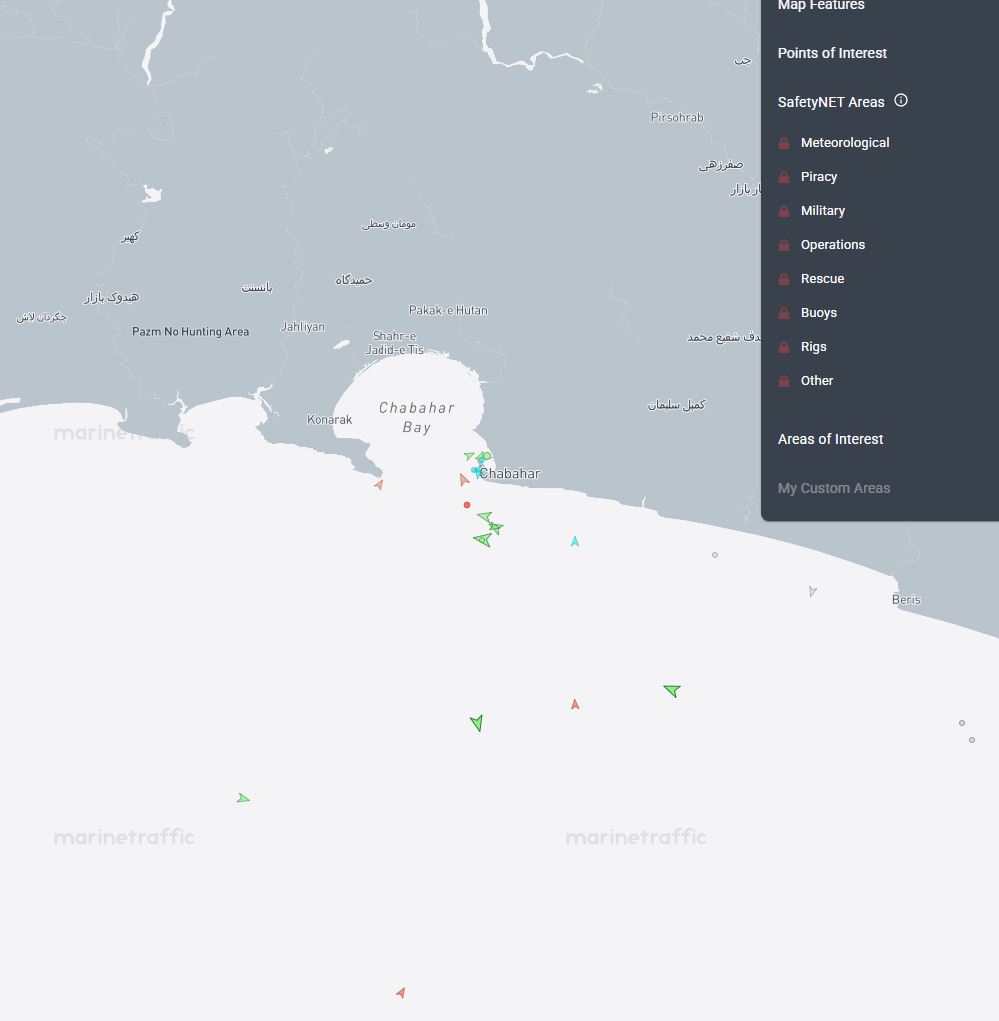Select the uppermost green vessel in the anchorage cluster
This screenshot has height=1021, width=999.
click(x=485, y=517)
